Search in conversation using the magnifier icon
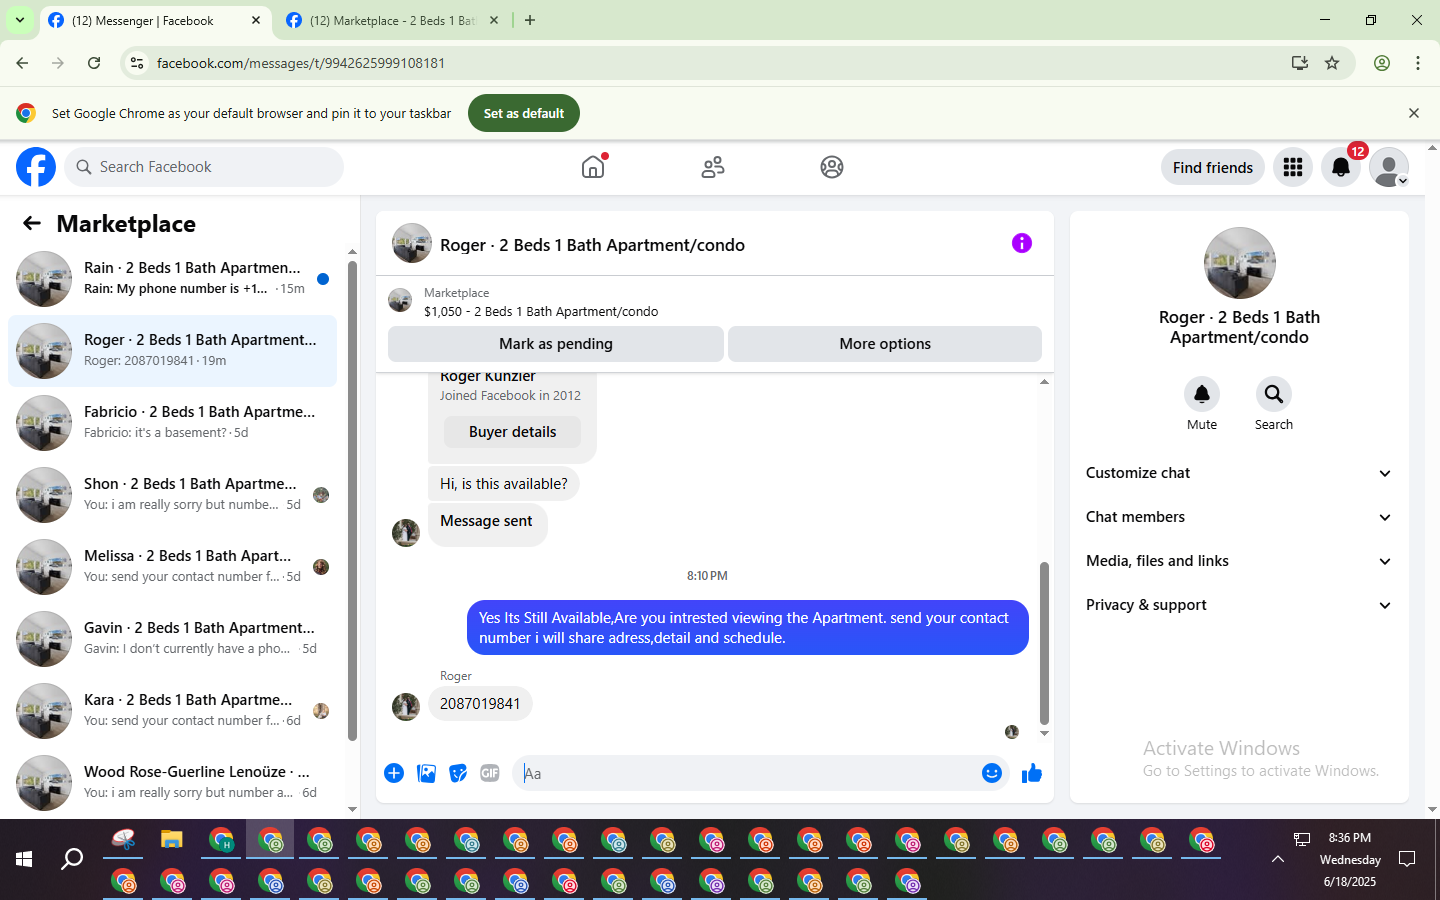Screen dimensions: 1440x900 pyautogui.click(x=1274, y=394)
